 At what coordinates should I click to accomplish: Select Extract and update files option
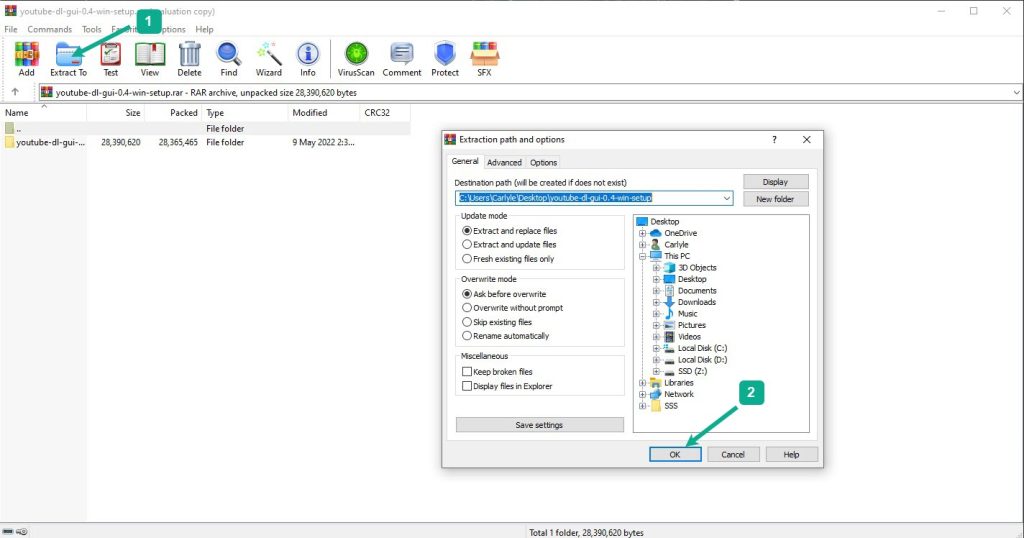[x=509, y=244]
